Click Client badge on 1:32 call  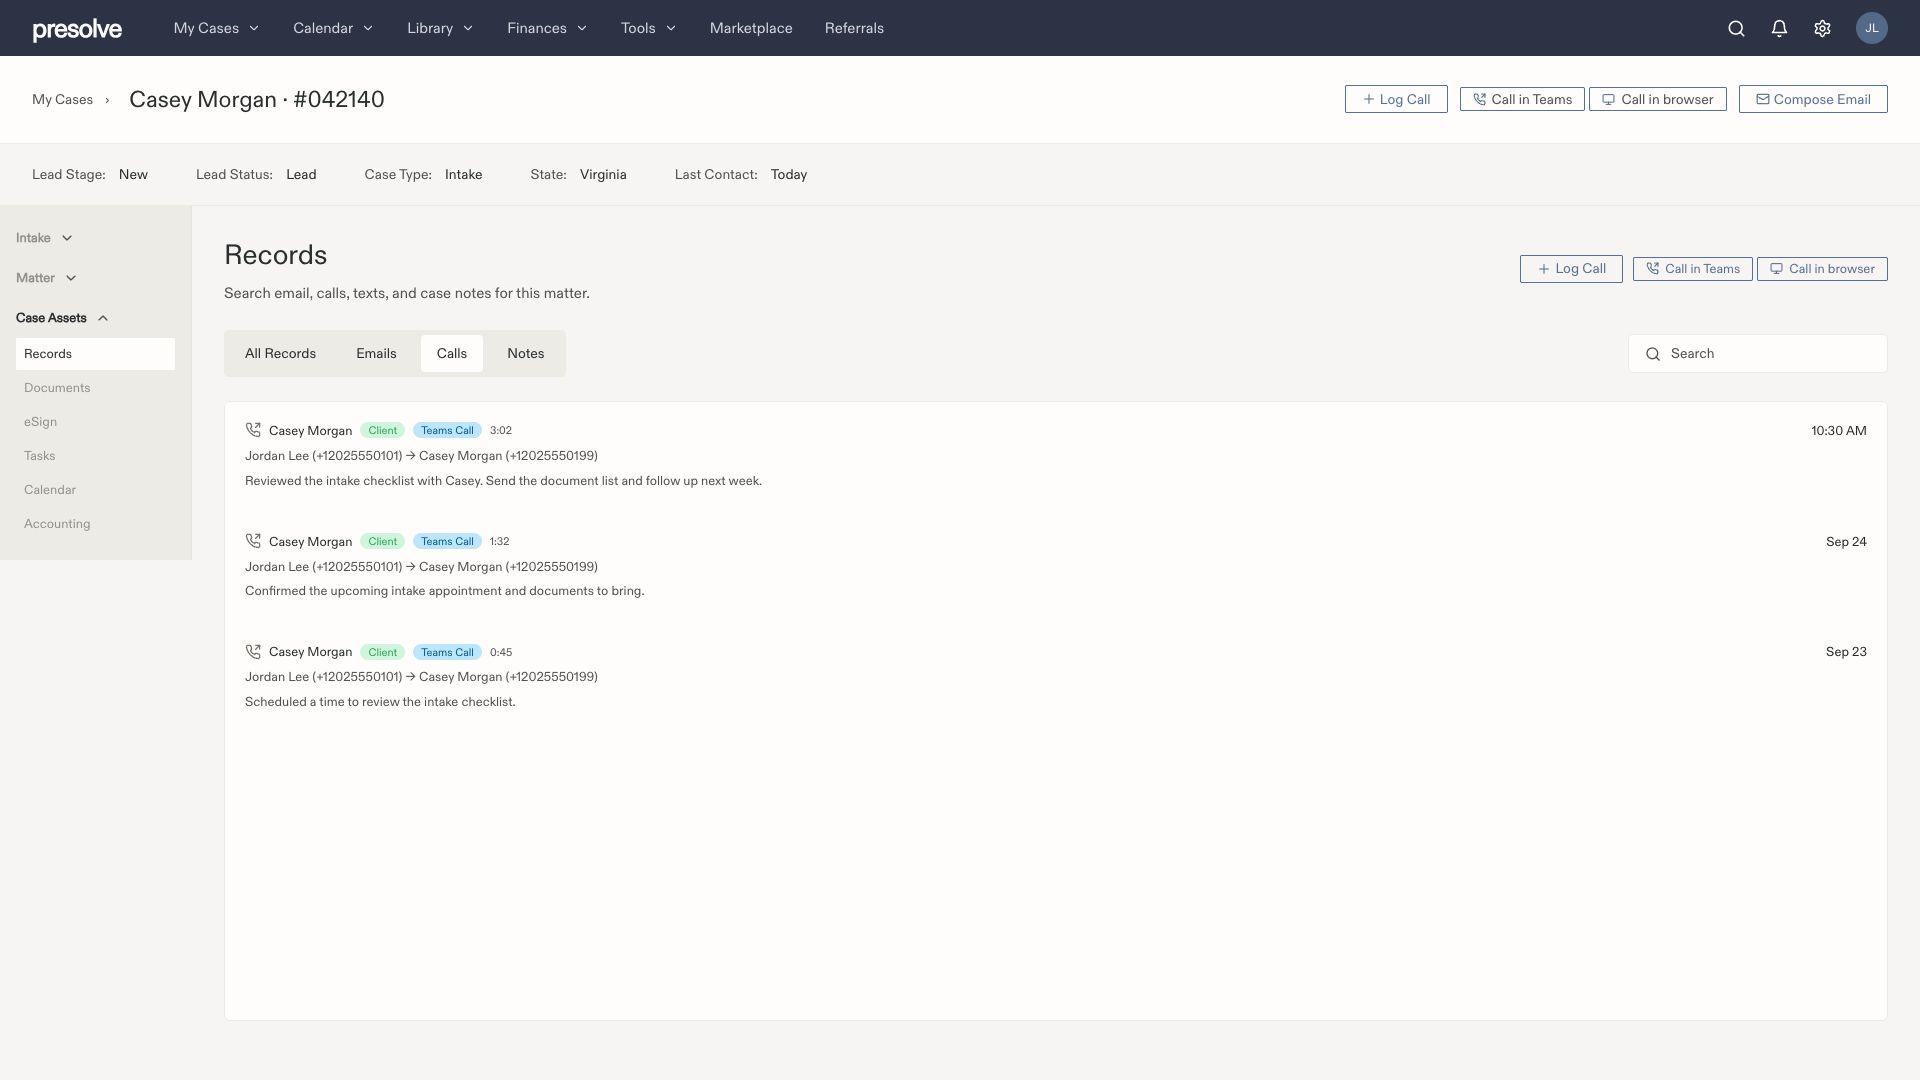(382, 541)
